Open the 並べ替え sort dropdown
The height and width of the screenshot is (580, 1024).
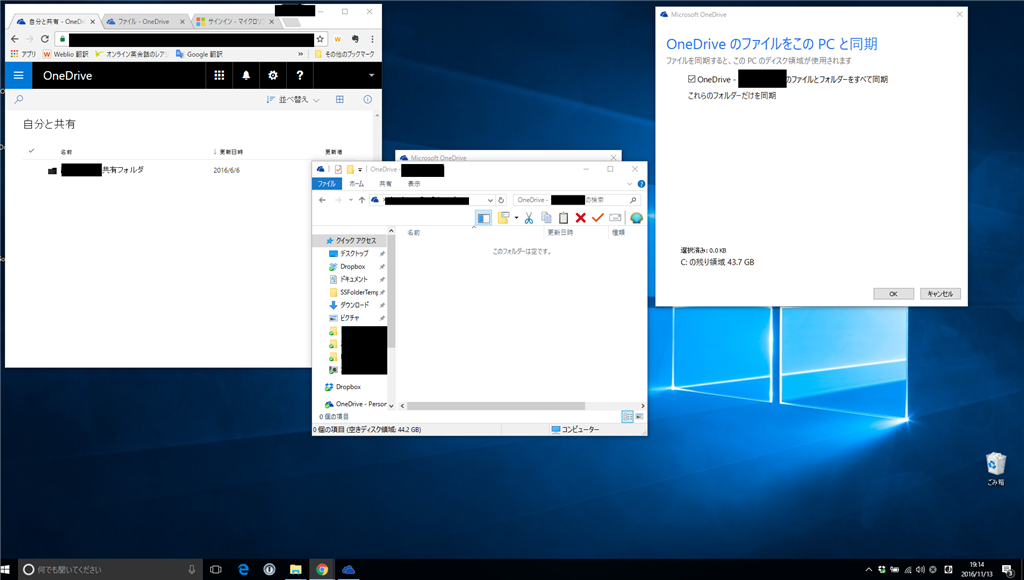click(293, 99)
